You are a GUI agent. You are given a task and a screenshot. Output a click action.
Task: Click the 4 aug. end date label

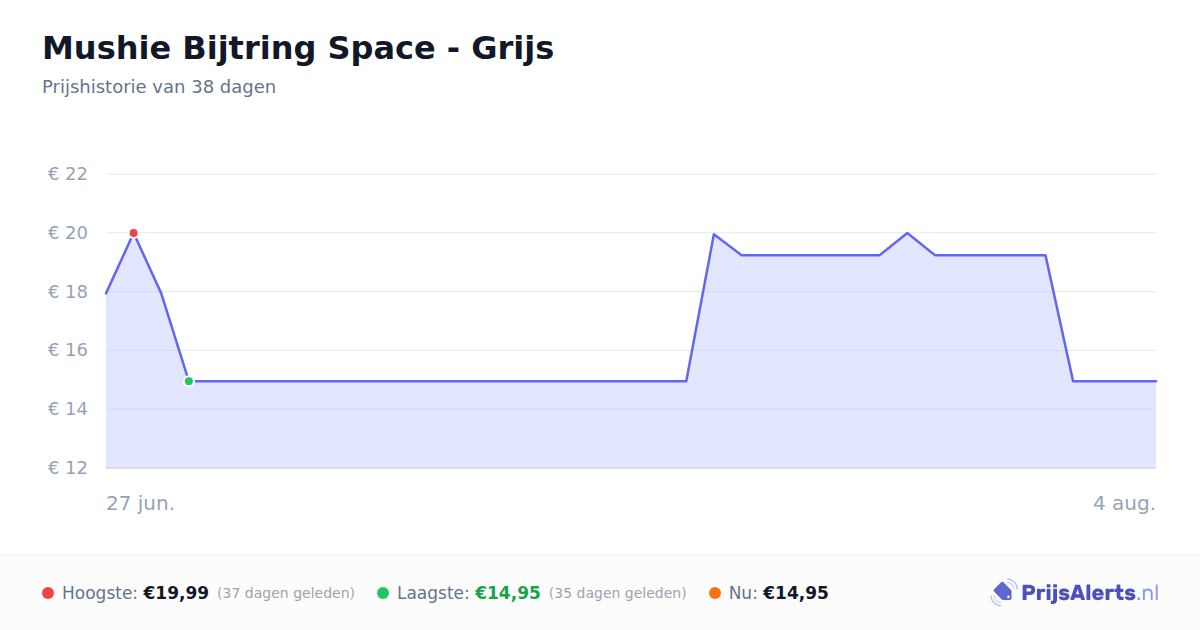point(1124,503)
